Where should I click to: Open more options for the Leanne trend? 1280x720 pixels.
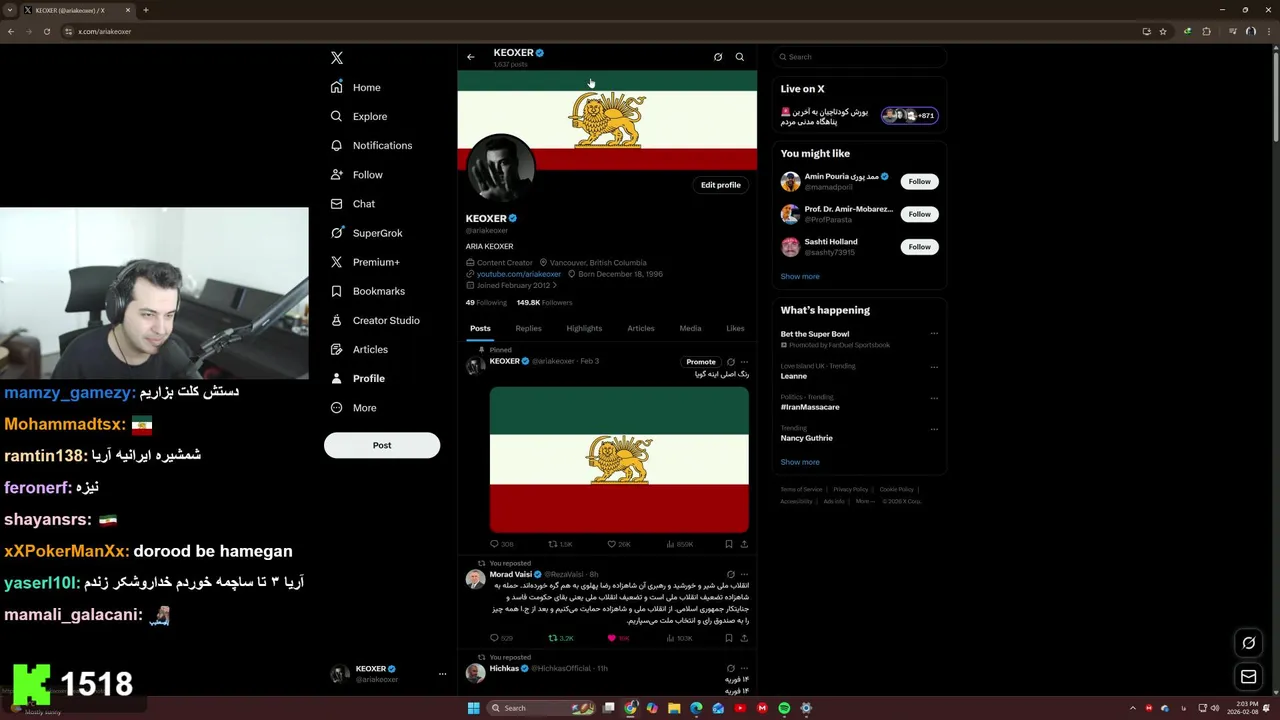(934, 366)
